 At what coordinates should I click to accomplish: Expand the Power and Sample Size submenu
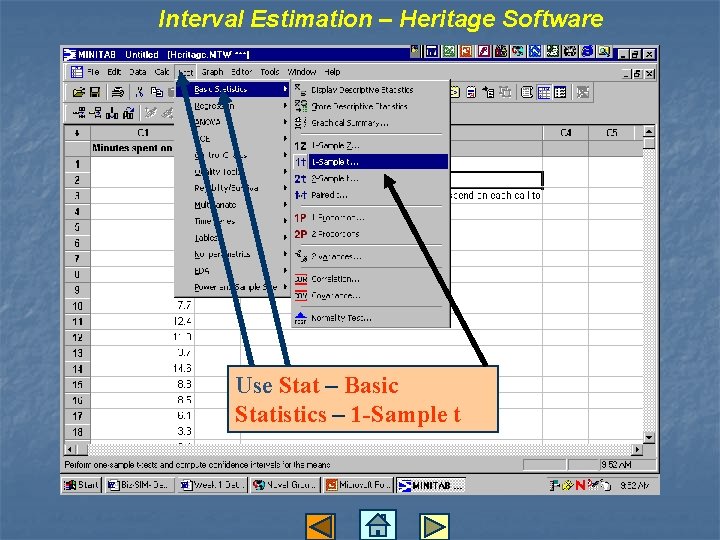point(232,287)
